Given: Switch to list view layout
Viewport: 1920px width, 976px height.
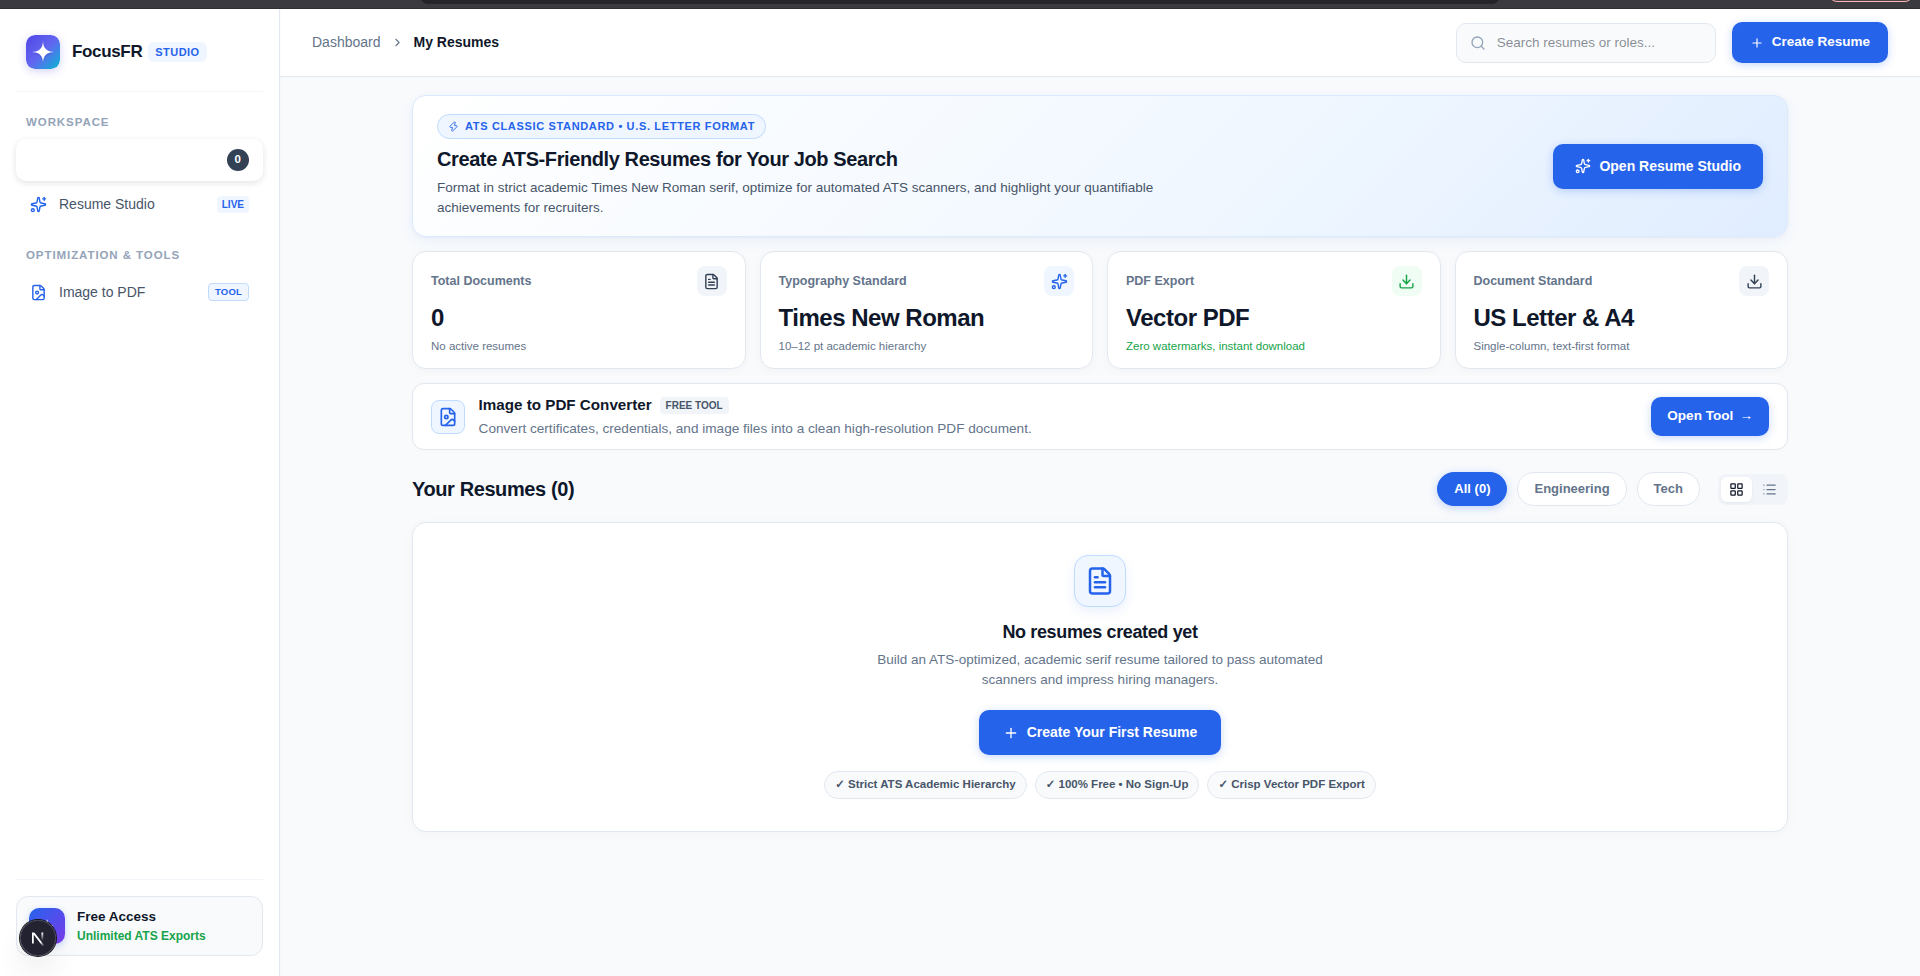Looking at the screenshot, I should (1770, 489).
